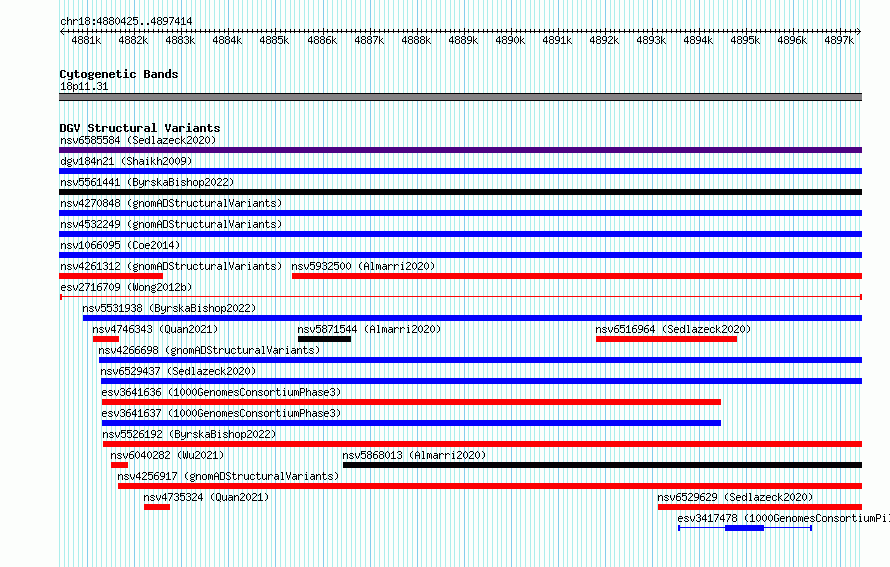The height and width of the screenshot is (567, 890).
Task: Select nsv5526192 (ByrskaBishop2022) label
Action: pos(189,434)
